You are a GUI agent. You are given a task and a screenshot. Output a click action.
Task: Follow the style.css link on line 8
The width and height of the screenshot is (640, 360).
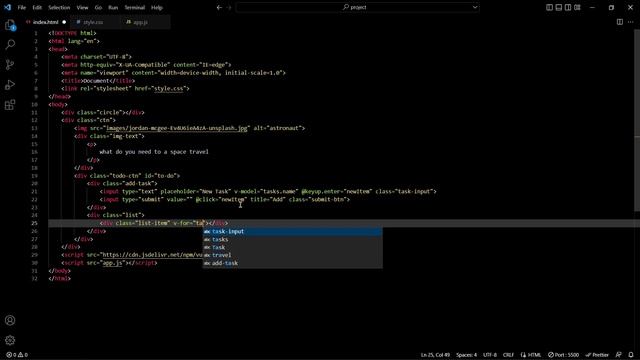click(169, 89)
